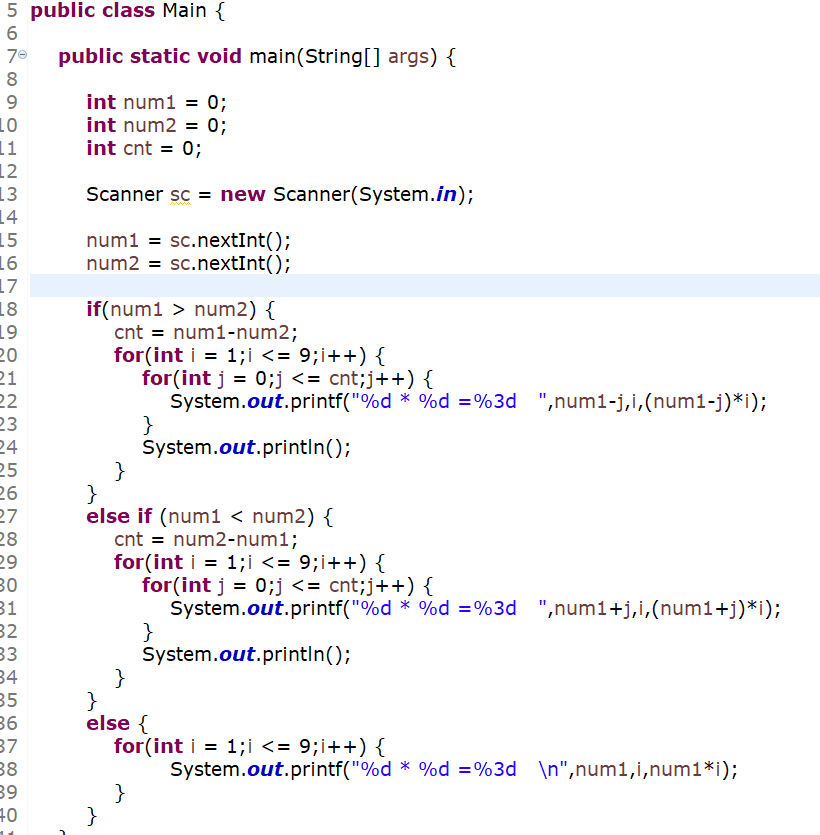820x835 pixels.
Task: Click the inner j loop on line 30
Action: [x=288, y=586]
